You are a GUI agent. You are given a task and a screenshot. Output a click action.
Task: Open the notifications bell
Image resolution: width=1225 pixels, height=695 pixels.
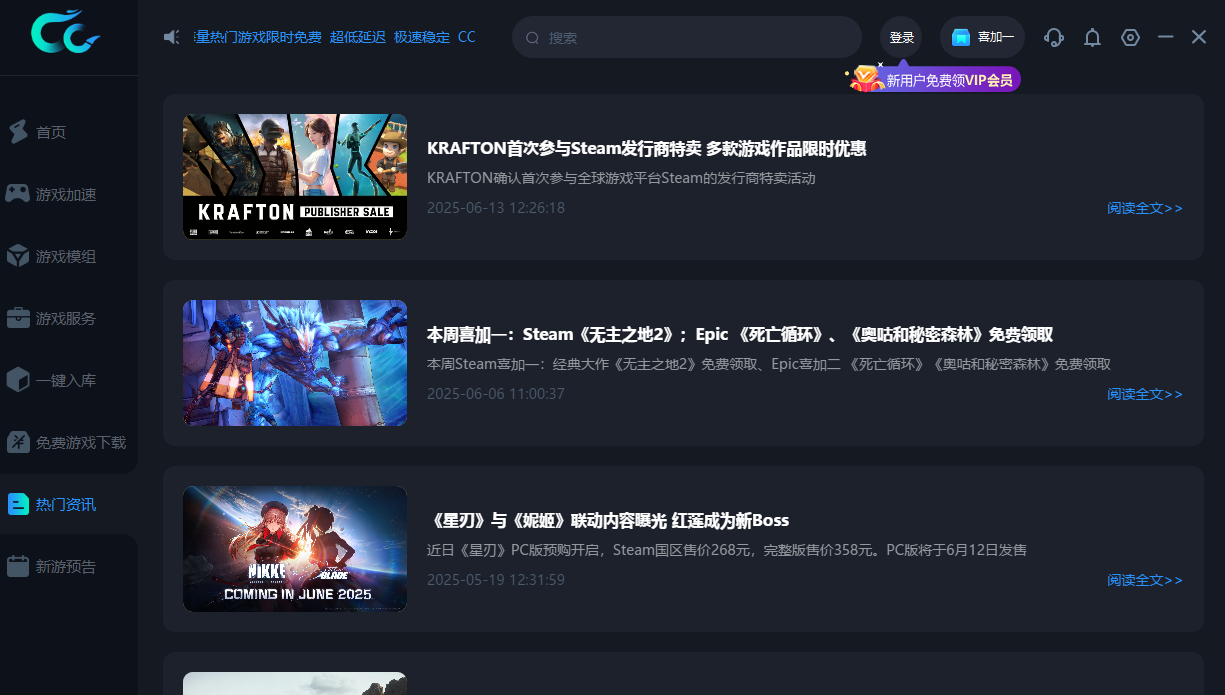click(x=1092, y=37)
